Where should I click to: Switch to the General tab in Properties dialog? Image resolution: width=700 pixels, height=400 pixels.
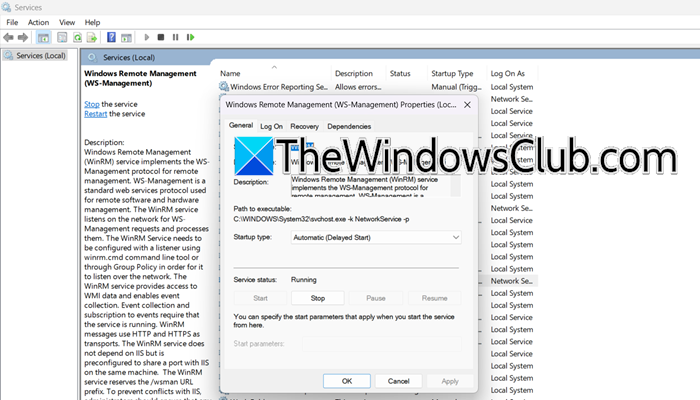click(241, 125)
